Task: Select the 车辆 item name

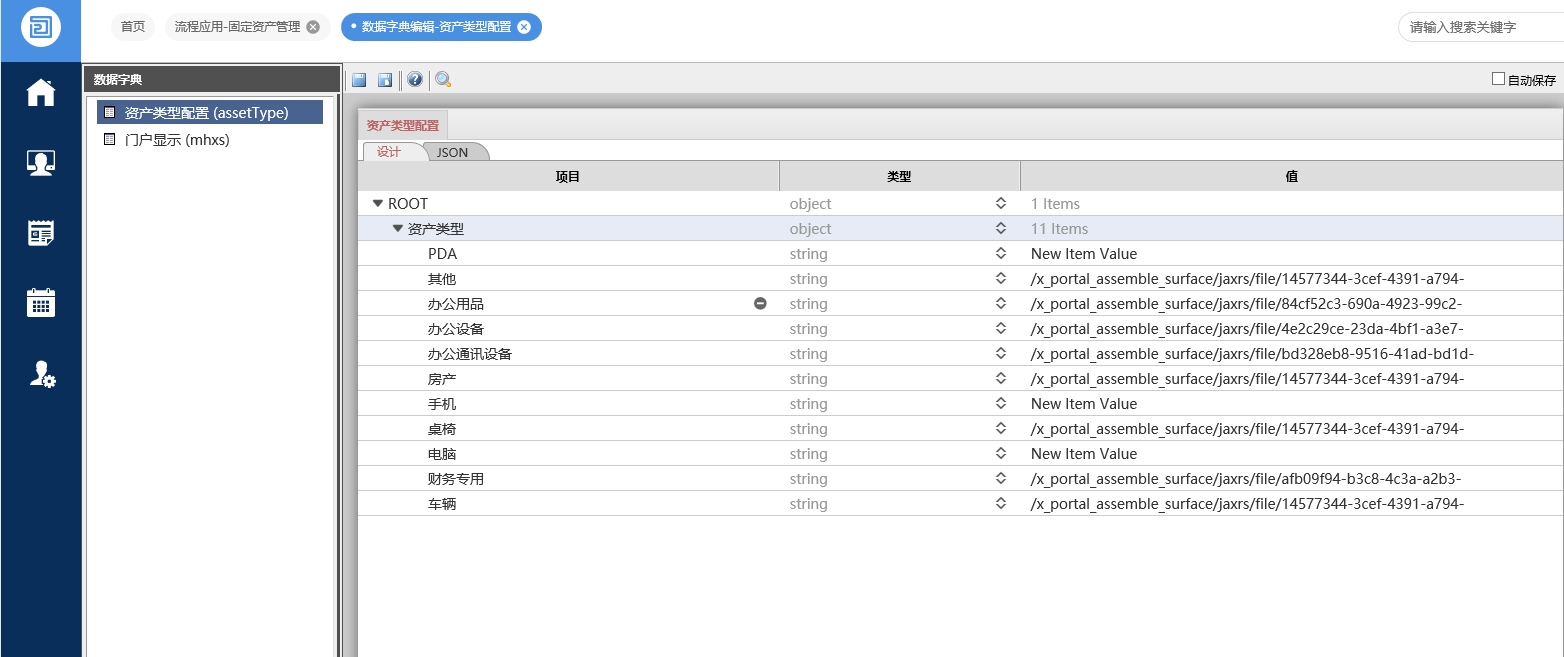Action: point(442,504)
